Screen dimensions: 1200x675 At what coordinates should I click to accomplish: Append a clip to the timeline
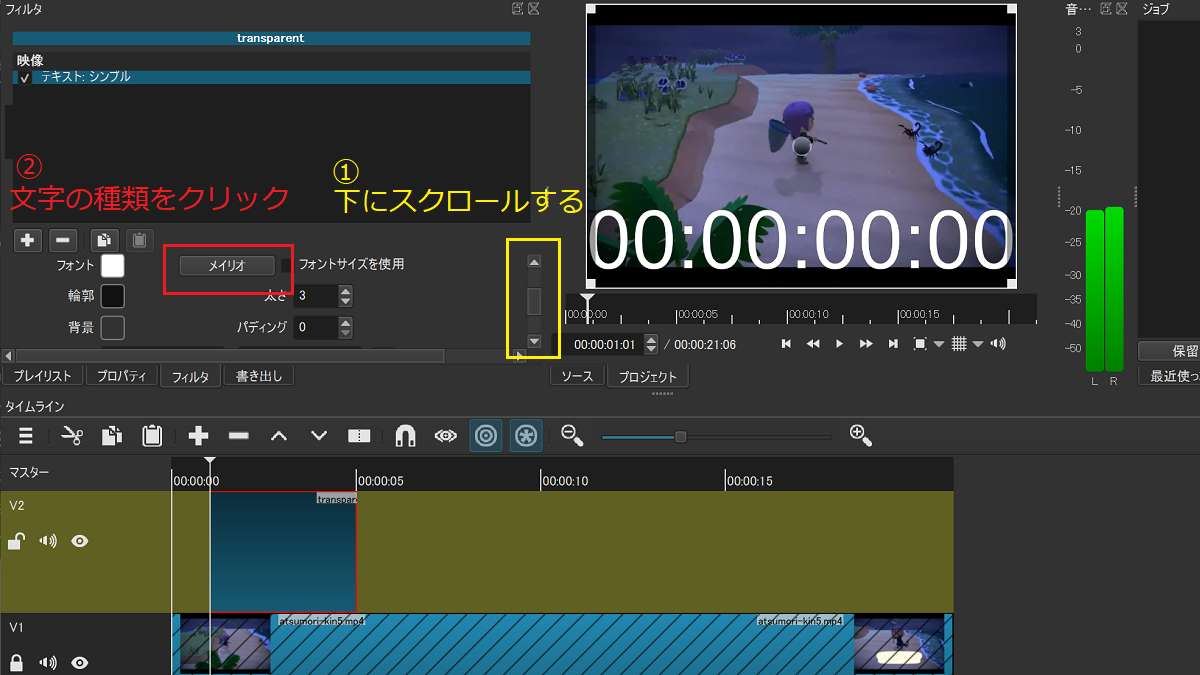(x=198, y=435)
